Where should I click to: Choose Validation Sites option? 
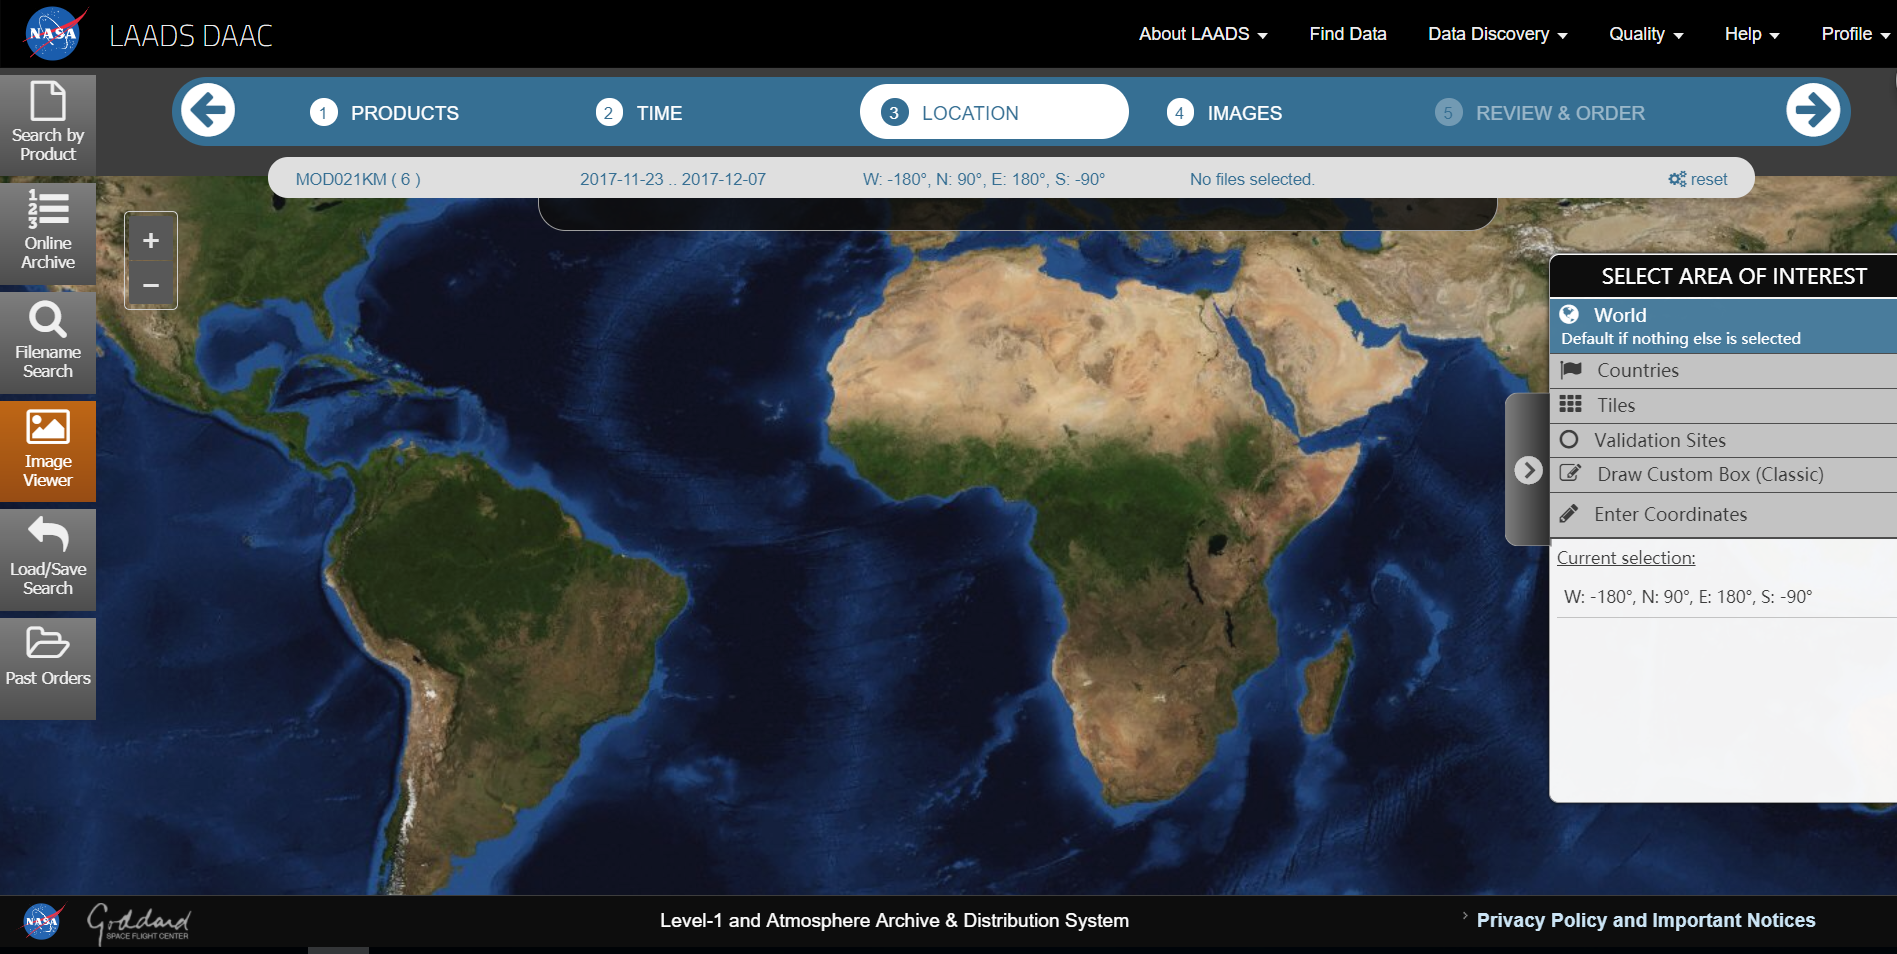click(x=1723, y=440)
